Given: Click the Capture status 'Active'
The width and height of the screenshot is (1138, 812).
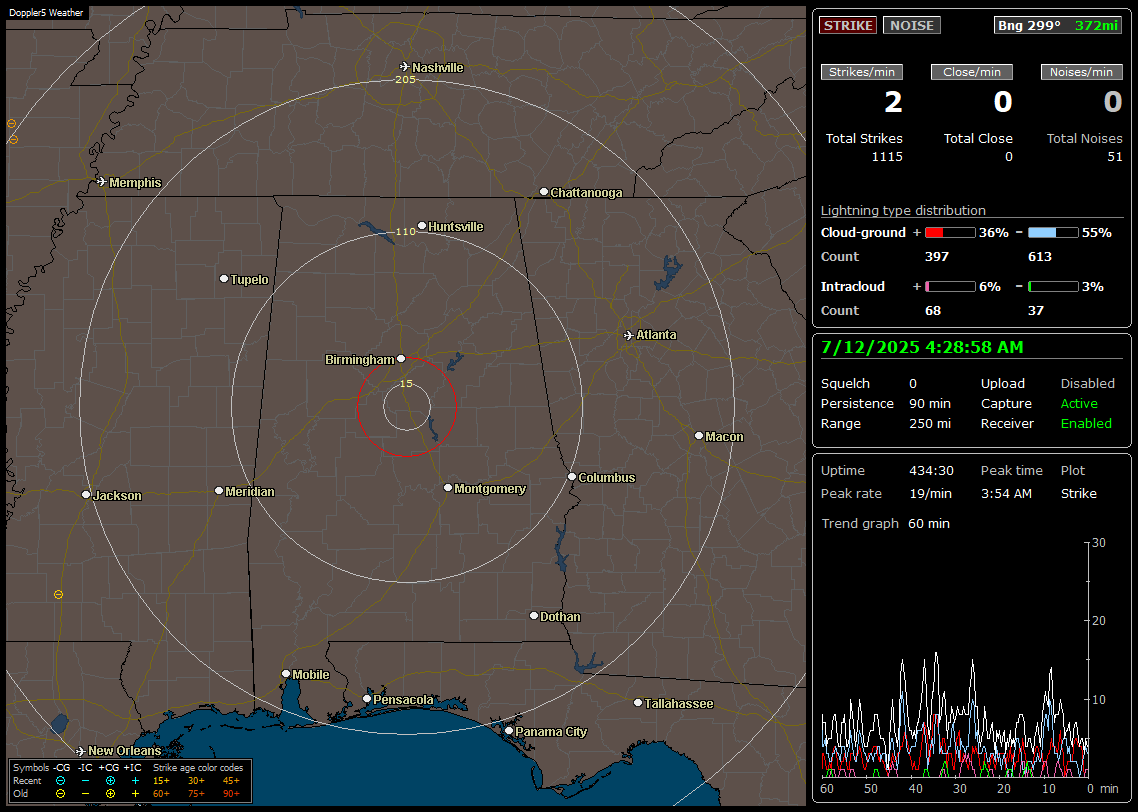Looking at the screenshot, I should (1078, 403).
